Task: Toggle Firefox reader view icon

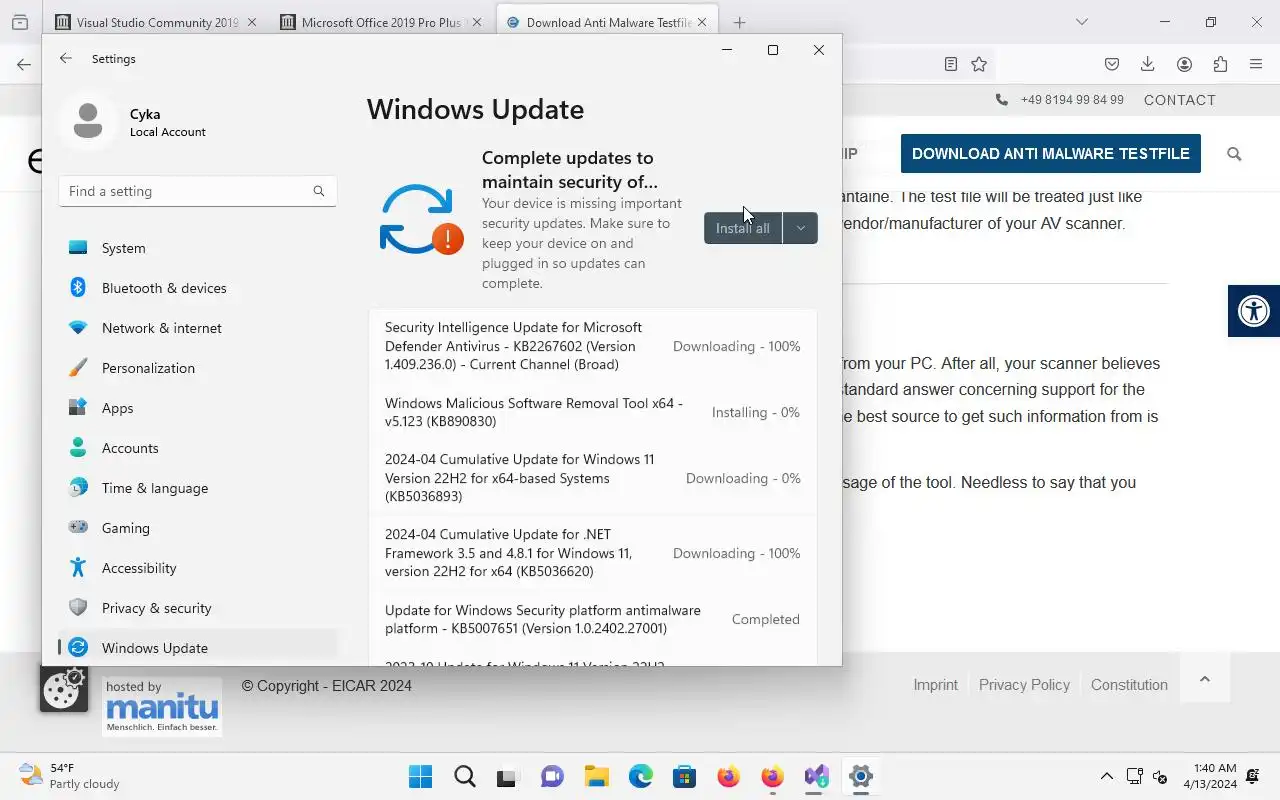Action: point(951,64)
